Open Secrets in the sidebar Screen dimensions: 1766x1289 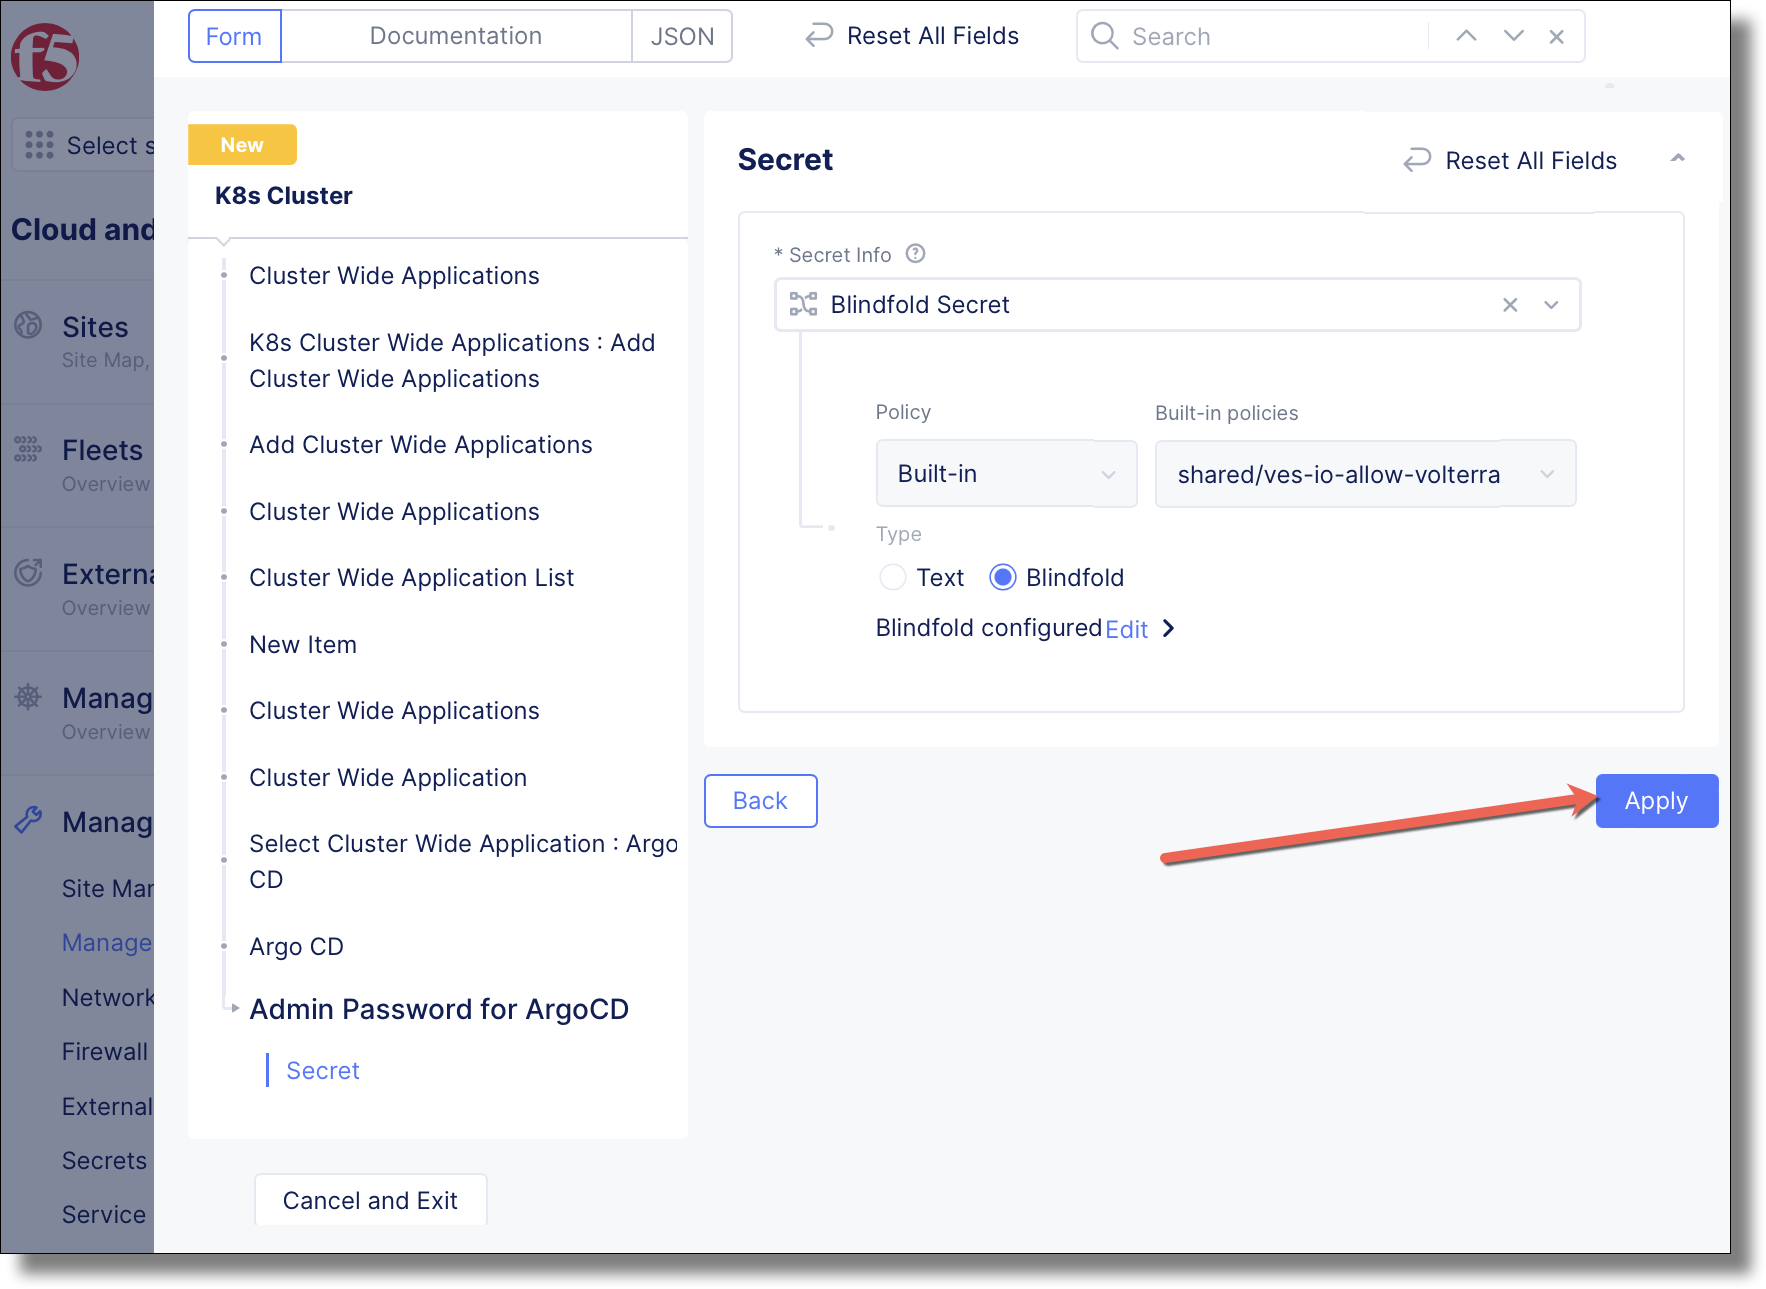tap(104, 1160)
